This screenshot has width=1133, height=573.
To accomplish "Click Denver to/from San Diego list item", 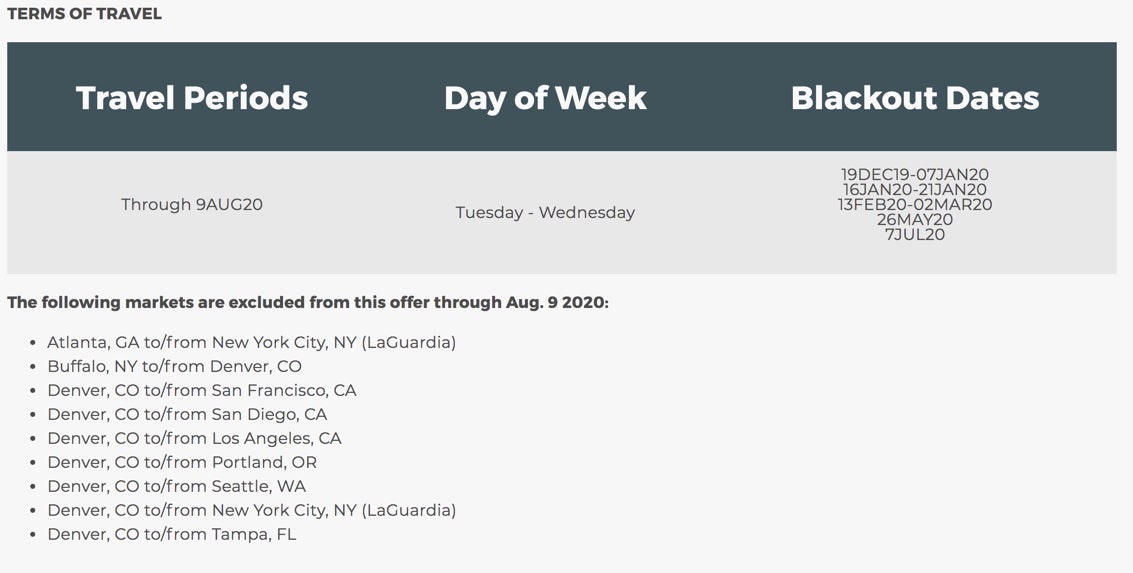I will (187, 414).
